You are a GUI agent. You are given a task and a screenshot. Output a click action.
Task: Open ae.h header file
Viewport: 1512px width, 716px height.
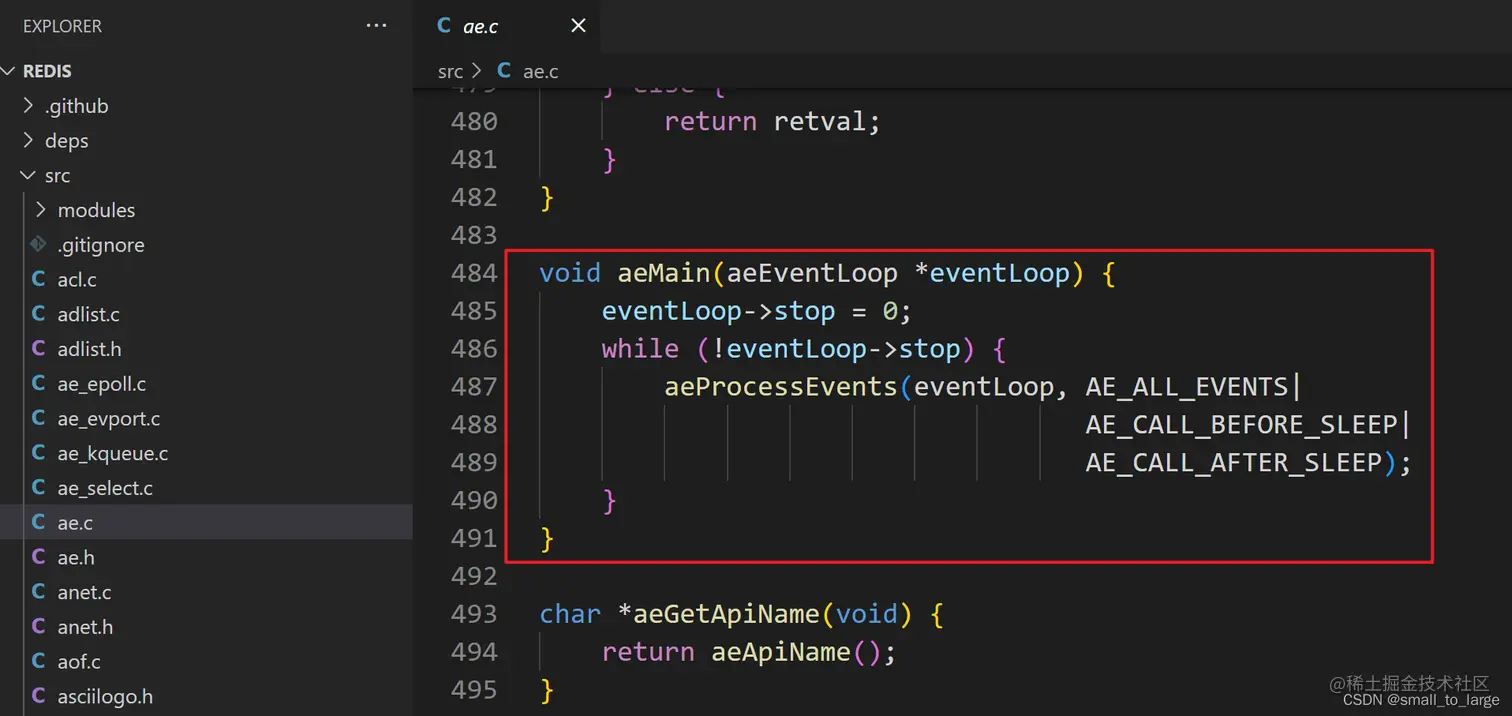point(206,557)
